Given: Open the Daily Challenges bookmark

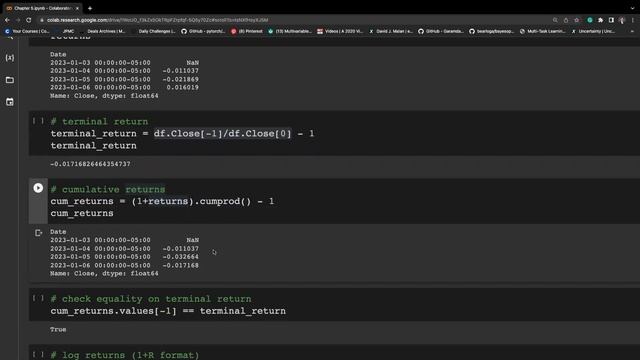Looking at the screenshot, I should [153, 31].
